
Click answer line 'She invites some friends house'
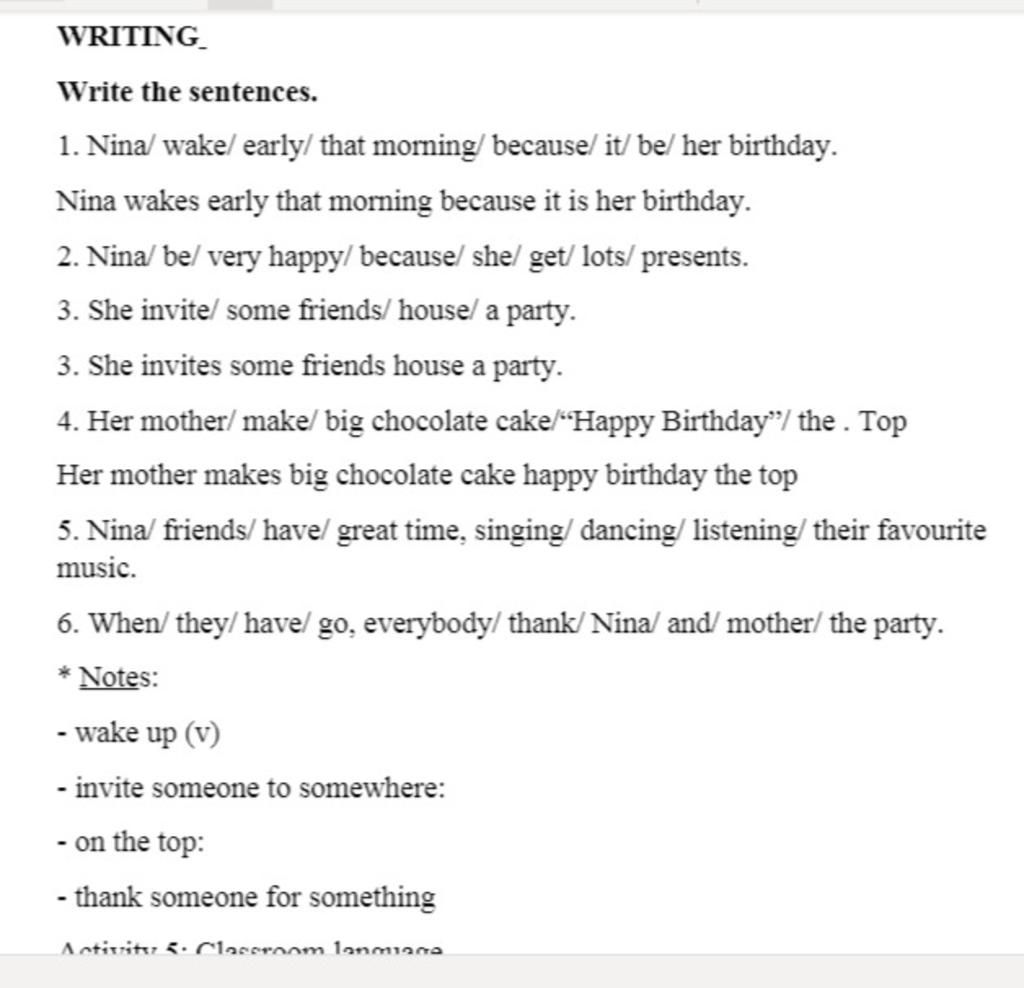310,366
